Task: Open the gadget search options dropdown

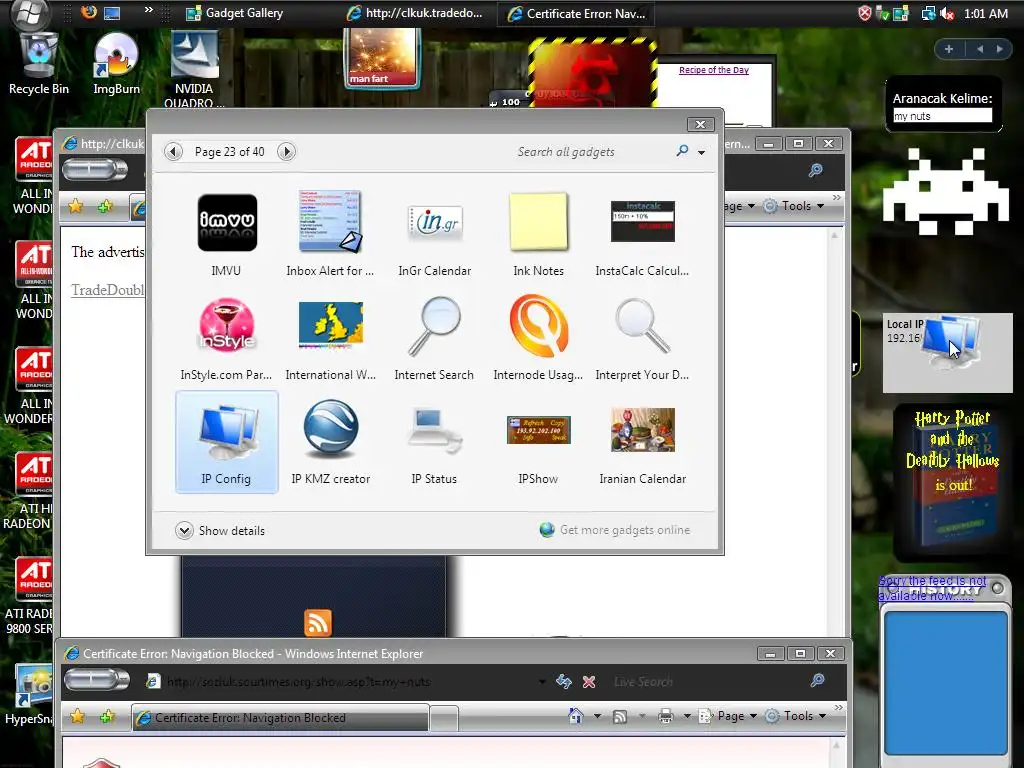Action: [701, 152]
